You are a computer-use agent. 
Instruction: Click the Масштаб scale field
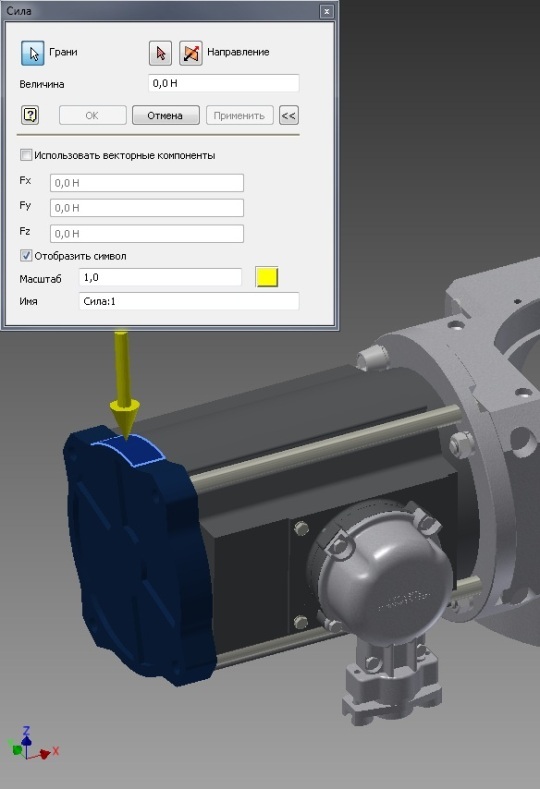coord(160,277)
